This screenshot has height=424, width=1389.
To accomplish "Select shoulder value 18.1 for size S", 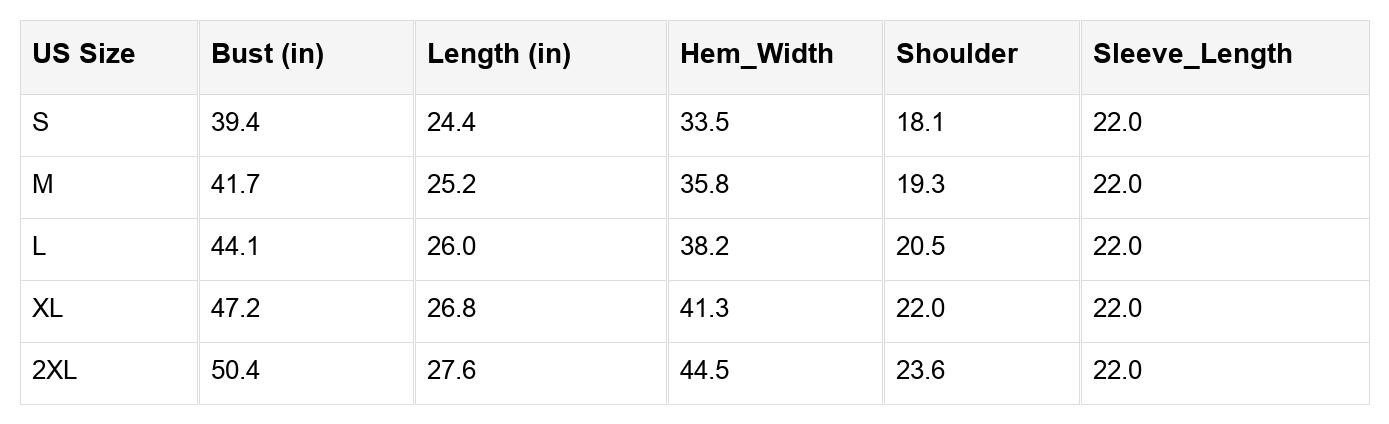I will [x=919, y=123].
